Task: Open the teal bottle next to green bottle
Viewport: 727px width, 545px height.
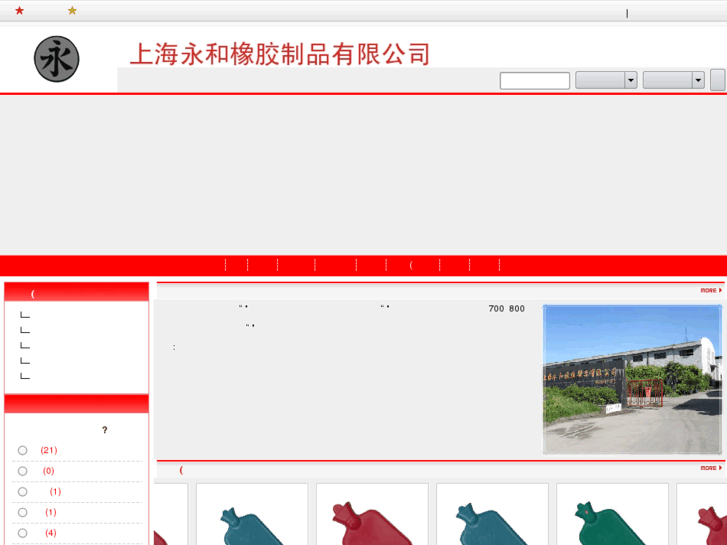Action: pyautogui.click(x=492, y=514)
